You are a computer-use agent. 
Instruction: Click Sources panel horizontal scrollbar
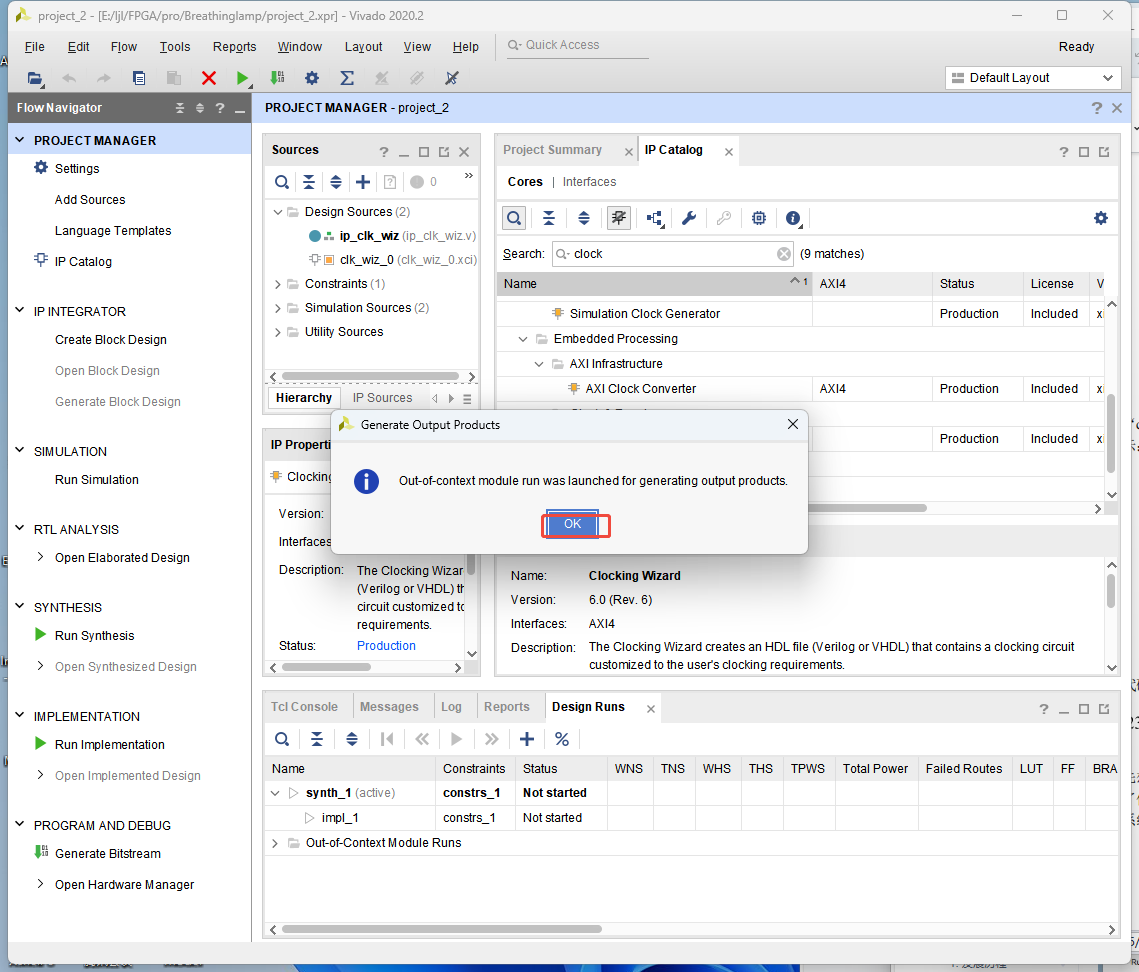[x=370, y=376]
